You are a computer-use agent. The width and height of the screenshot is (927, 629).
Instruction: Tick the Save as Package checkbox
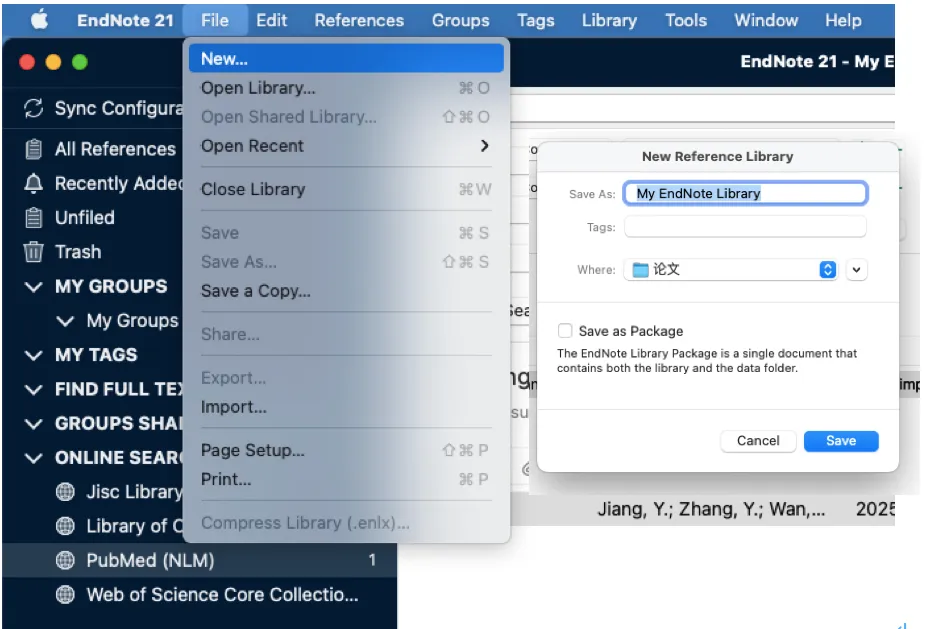pyautogui.click(x=565, y=330)
